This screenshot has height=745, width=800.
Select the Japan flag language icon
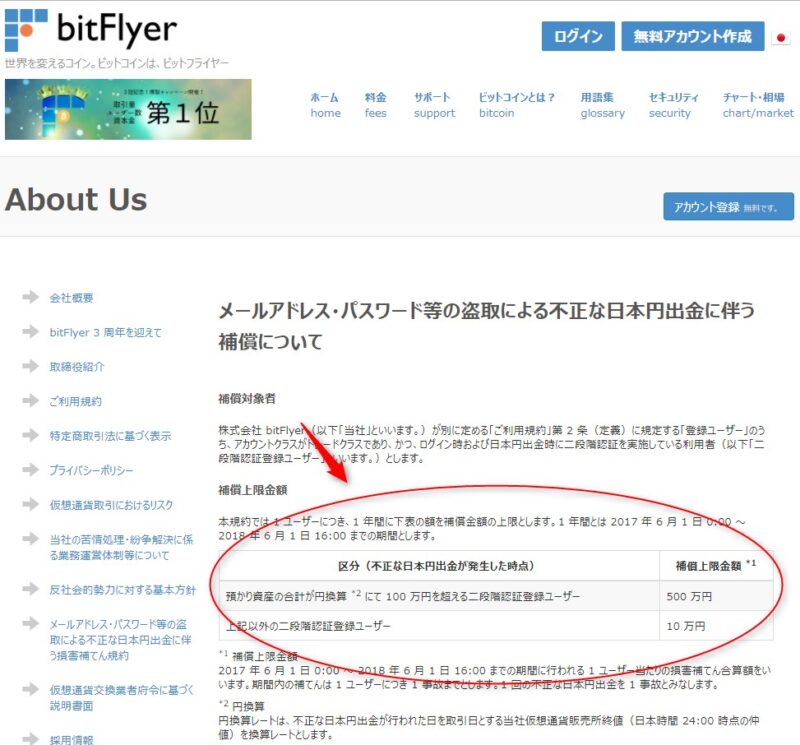pyautogui.click(x=780, y=37)
